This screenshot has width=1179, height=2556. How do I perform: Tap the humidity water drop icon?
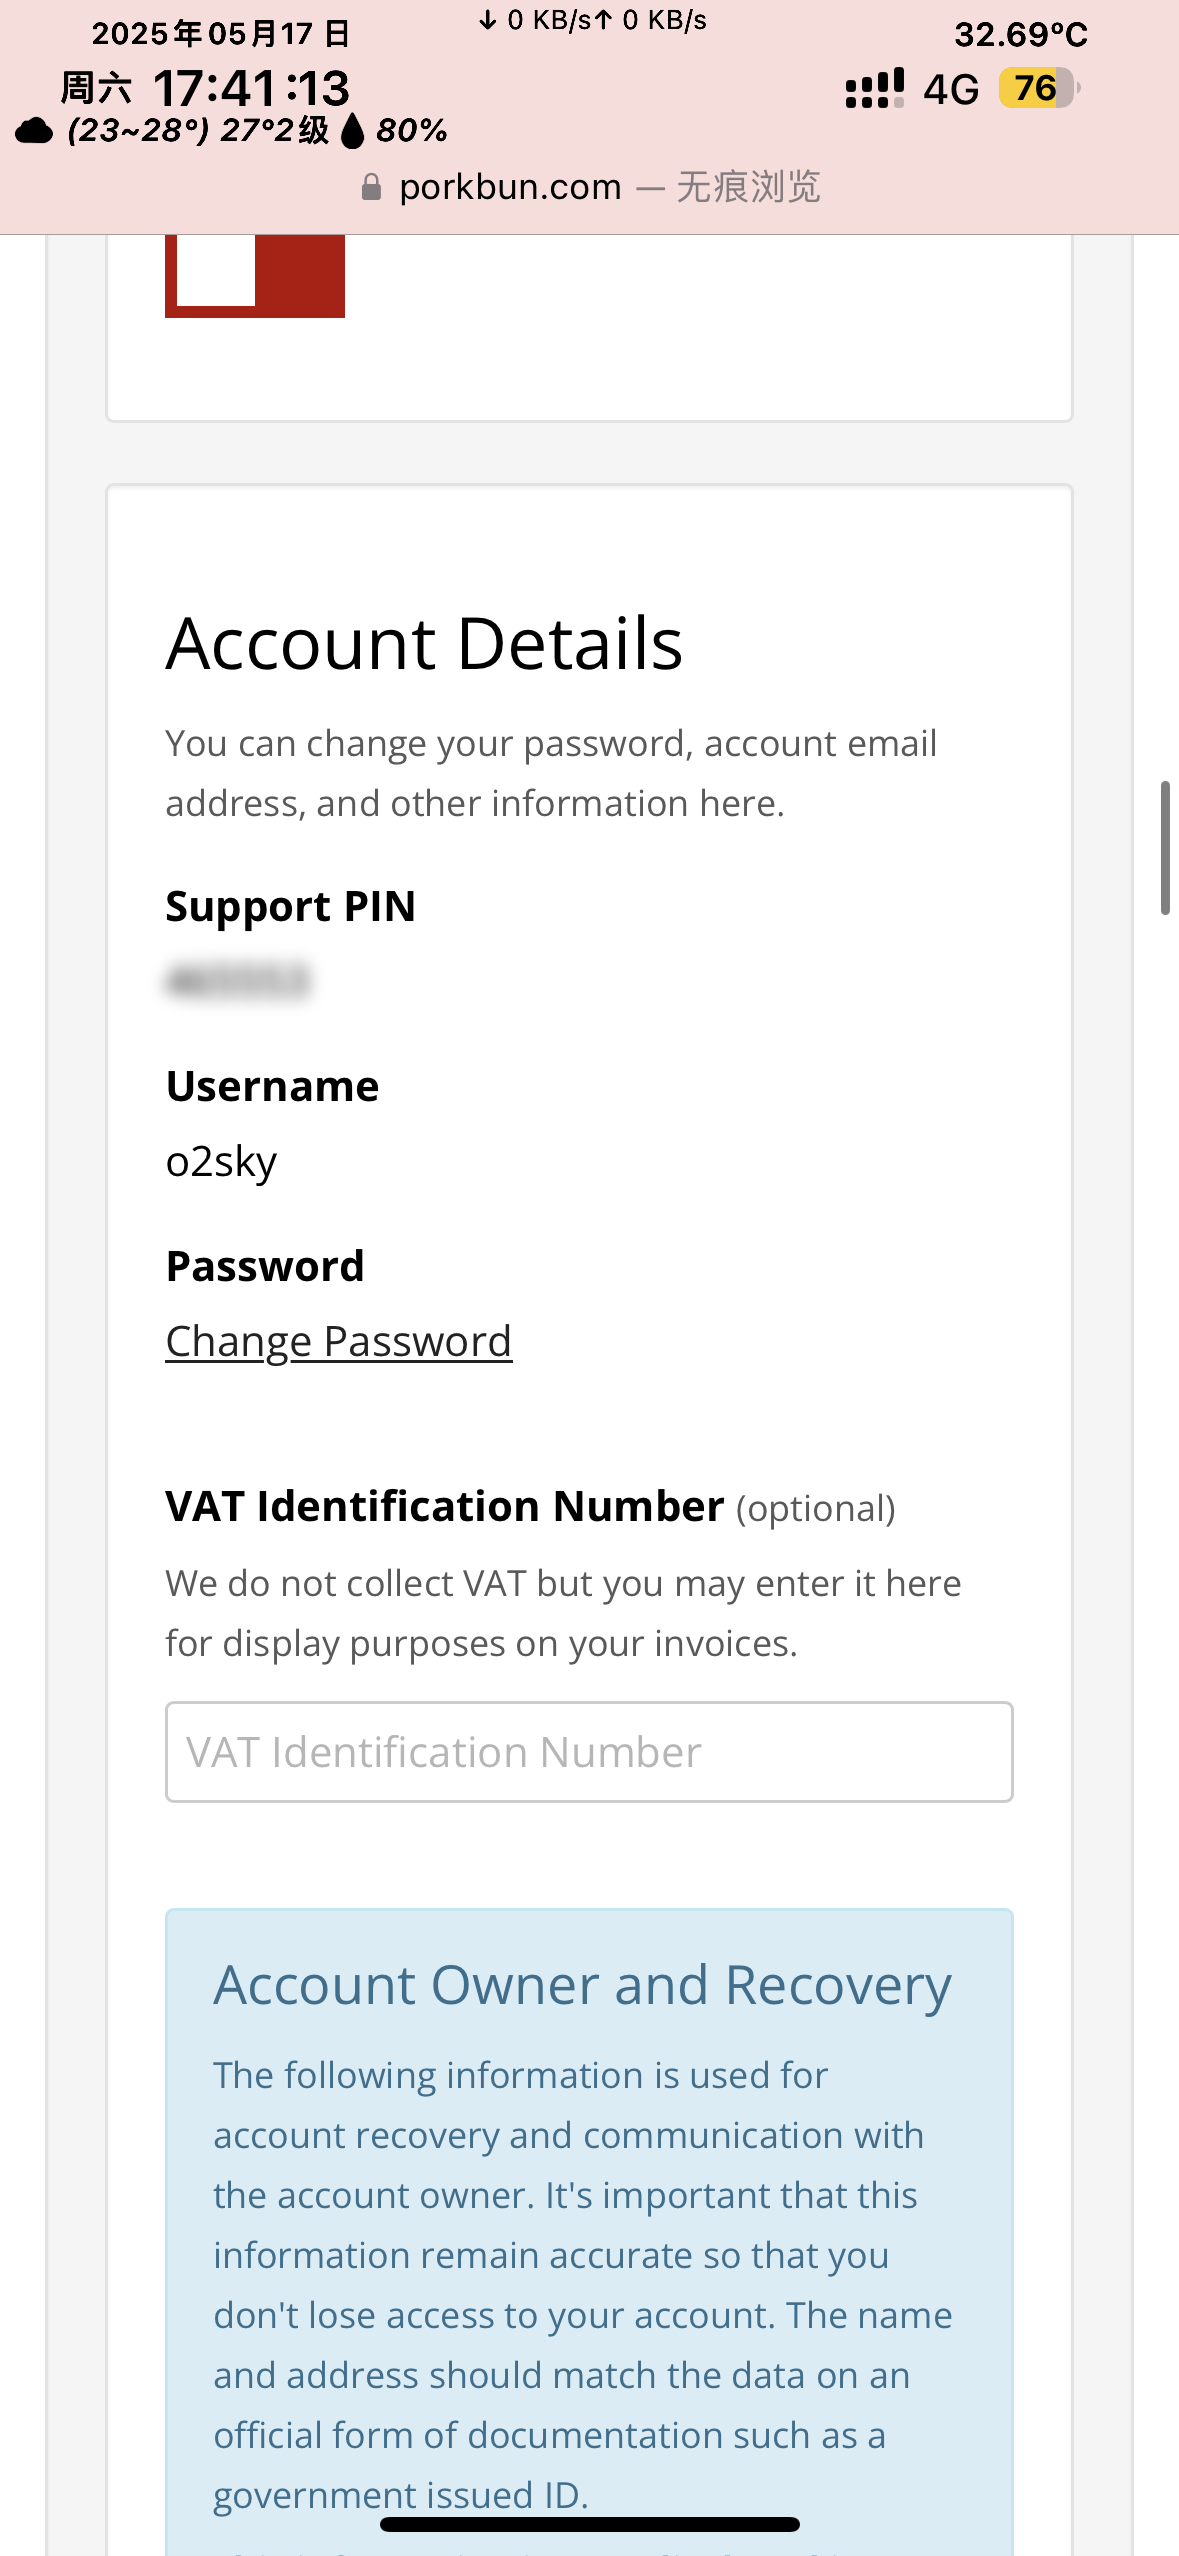tap(353, 131)
